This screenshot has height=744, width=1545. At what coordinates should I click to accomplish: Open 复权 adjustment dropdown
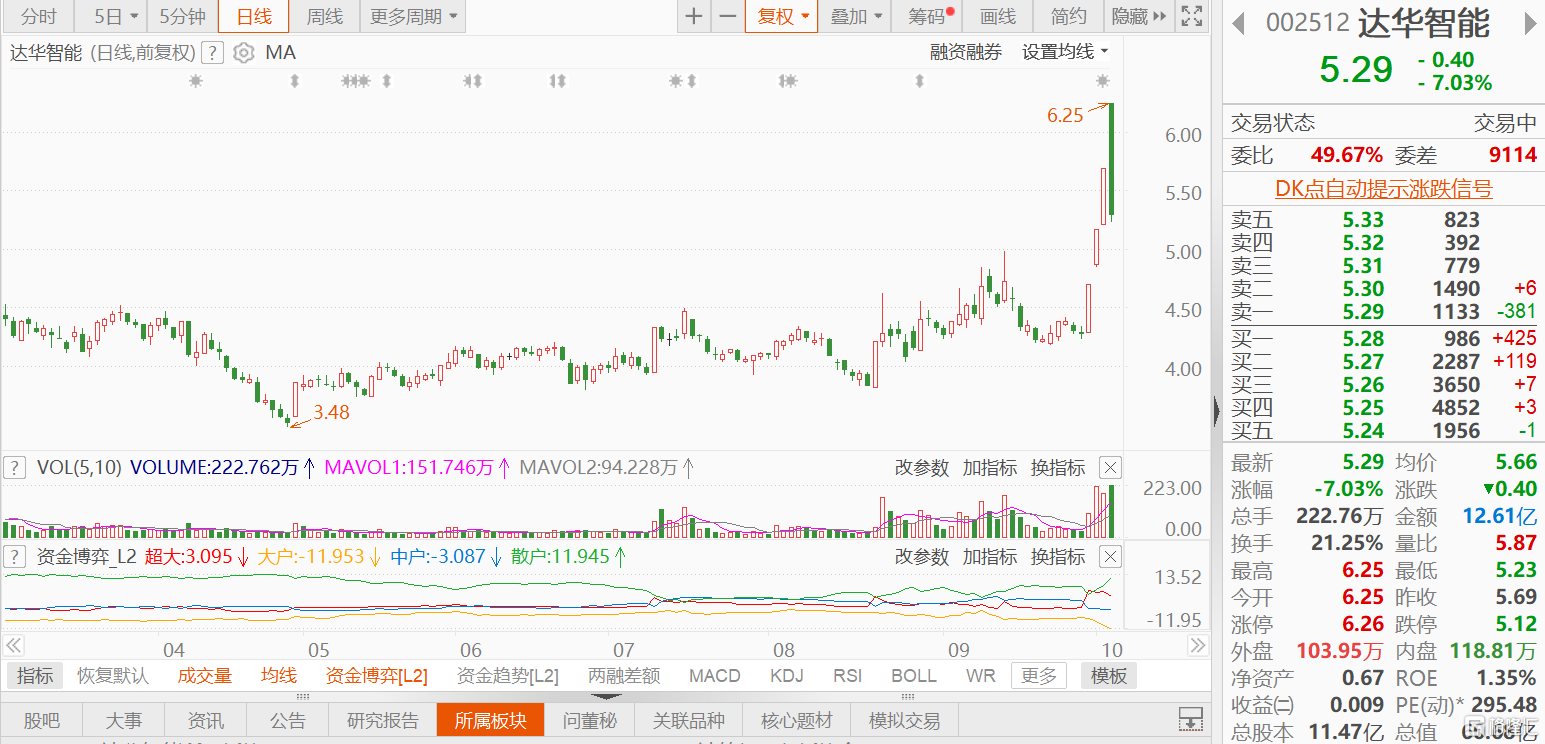[782, 16]
